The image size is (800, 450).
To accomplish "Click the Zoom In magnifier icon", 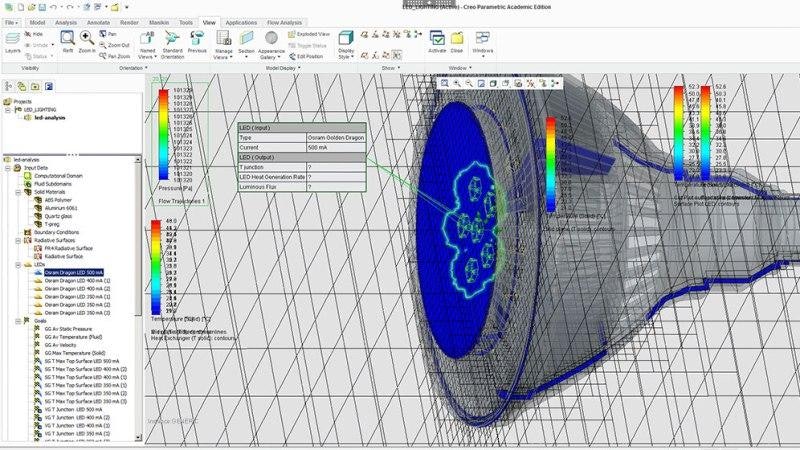I will (x=87, y=38).
